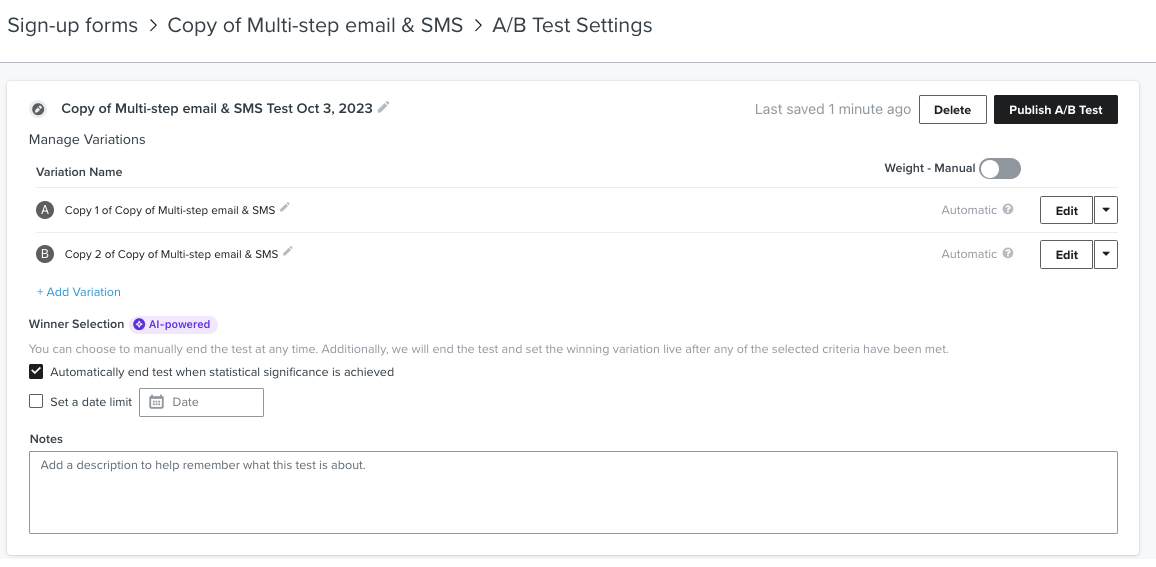The height and width of the screenshot is (567, 1156).
Task: Enable the Set a date limit checkbox
Action: (x=37, y=402)
